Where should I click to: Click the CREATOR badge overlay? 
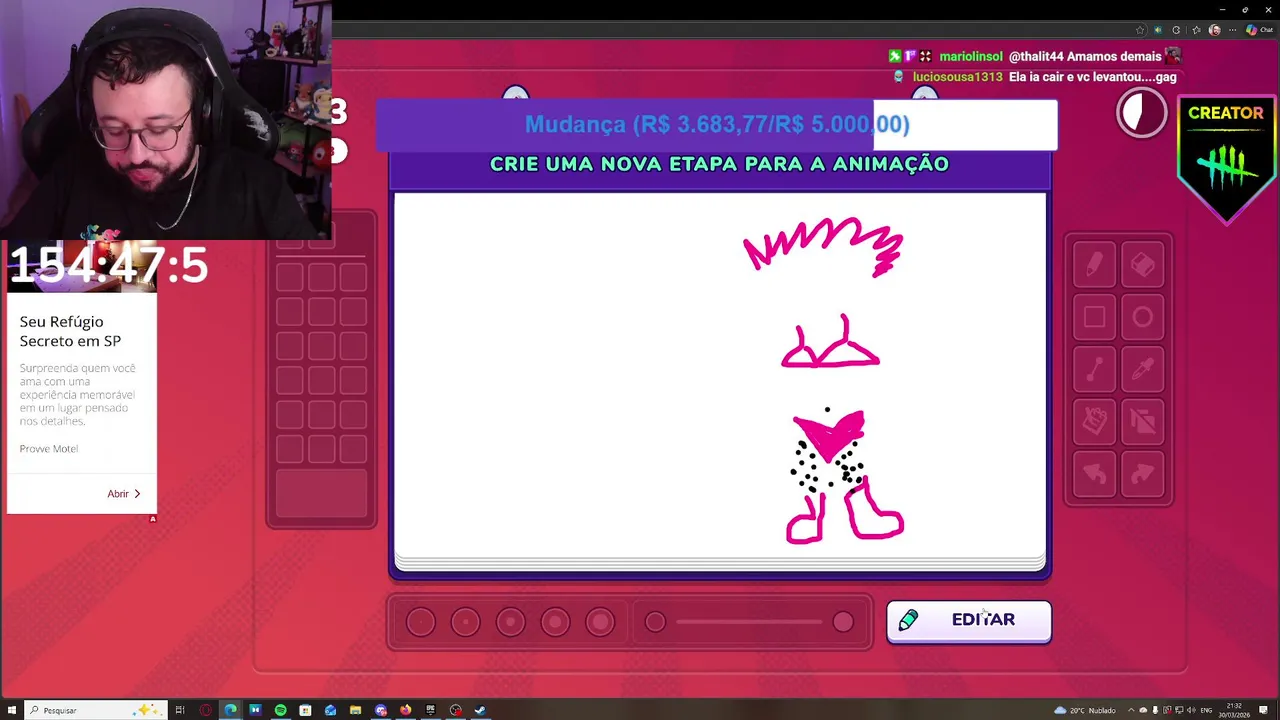(1226, 158)
